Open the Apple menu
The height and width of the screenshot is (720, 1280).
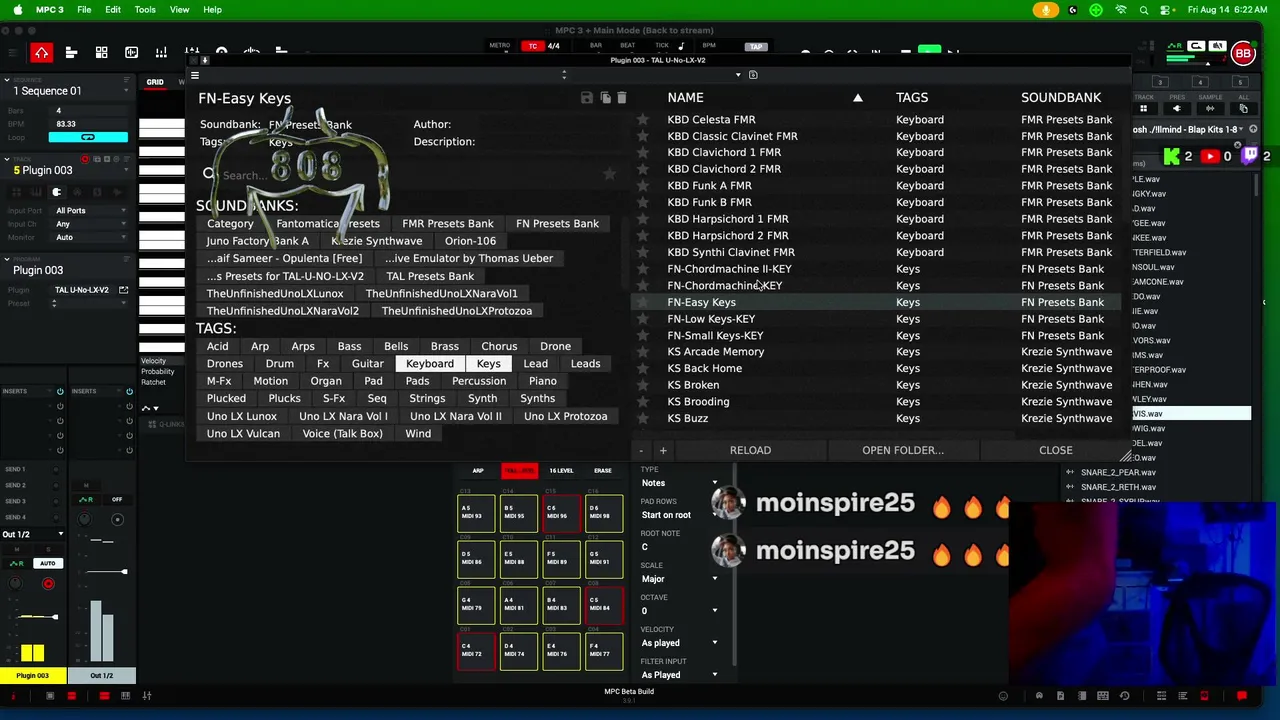(x=17, y=10)
